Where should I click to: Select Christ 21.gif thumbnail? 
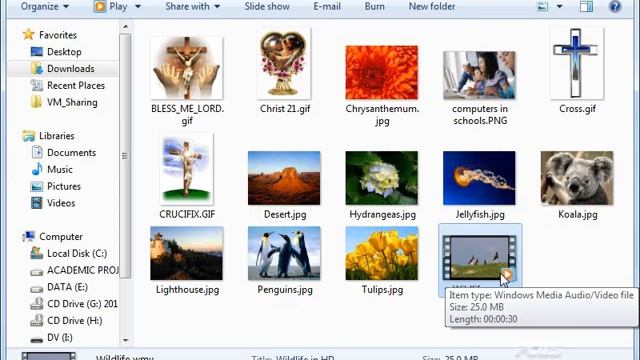(x=284, y=63)
